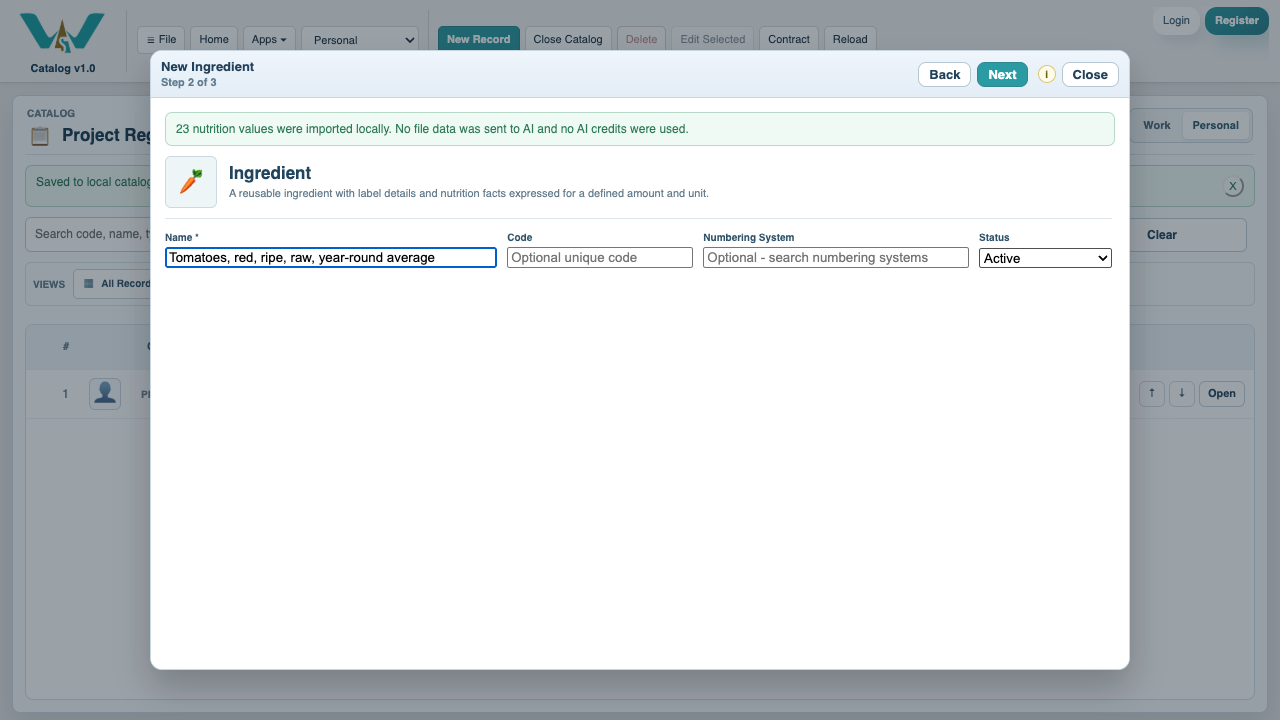Click the Clear search button

coord(1162,235)
